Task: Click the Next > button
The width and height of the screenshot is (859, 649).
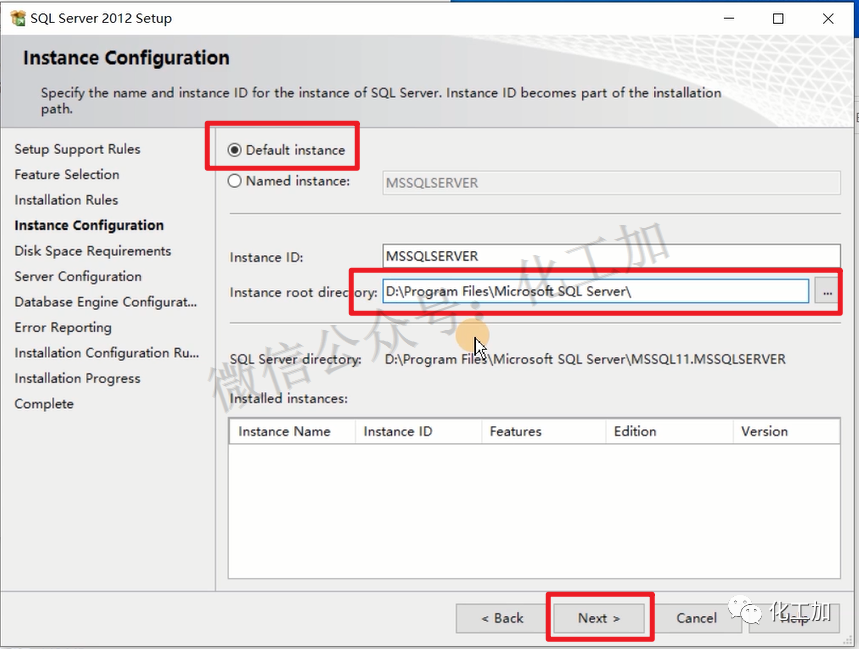Action: [599, 618]
